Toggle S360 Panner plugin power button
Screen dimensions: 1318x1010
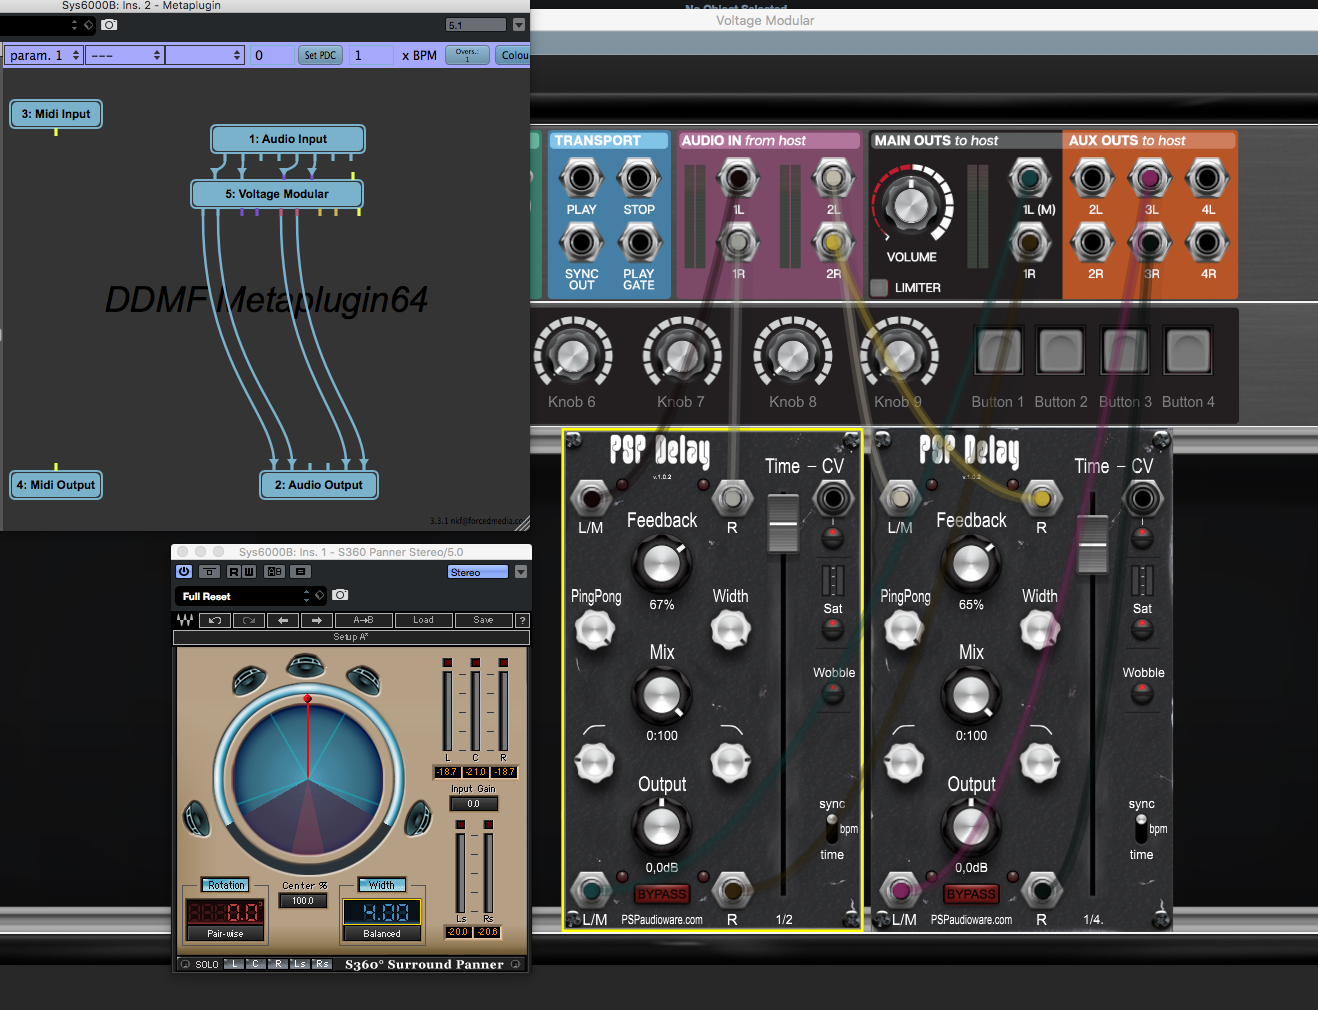point(184,572)
